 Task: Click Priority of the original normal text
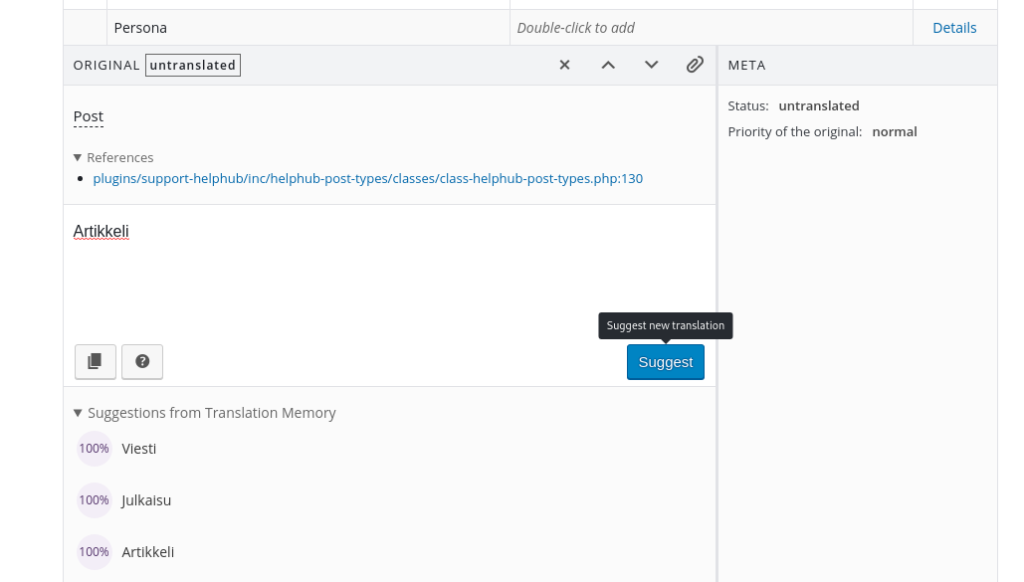[x=822, y=132]
